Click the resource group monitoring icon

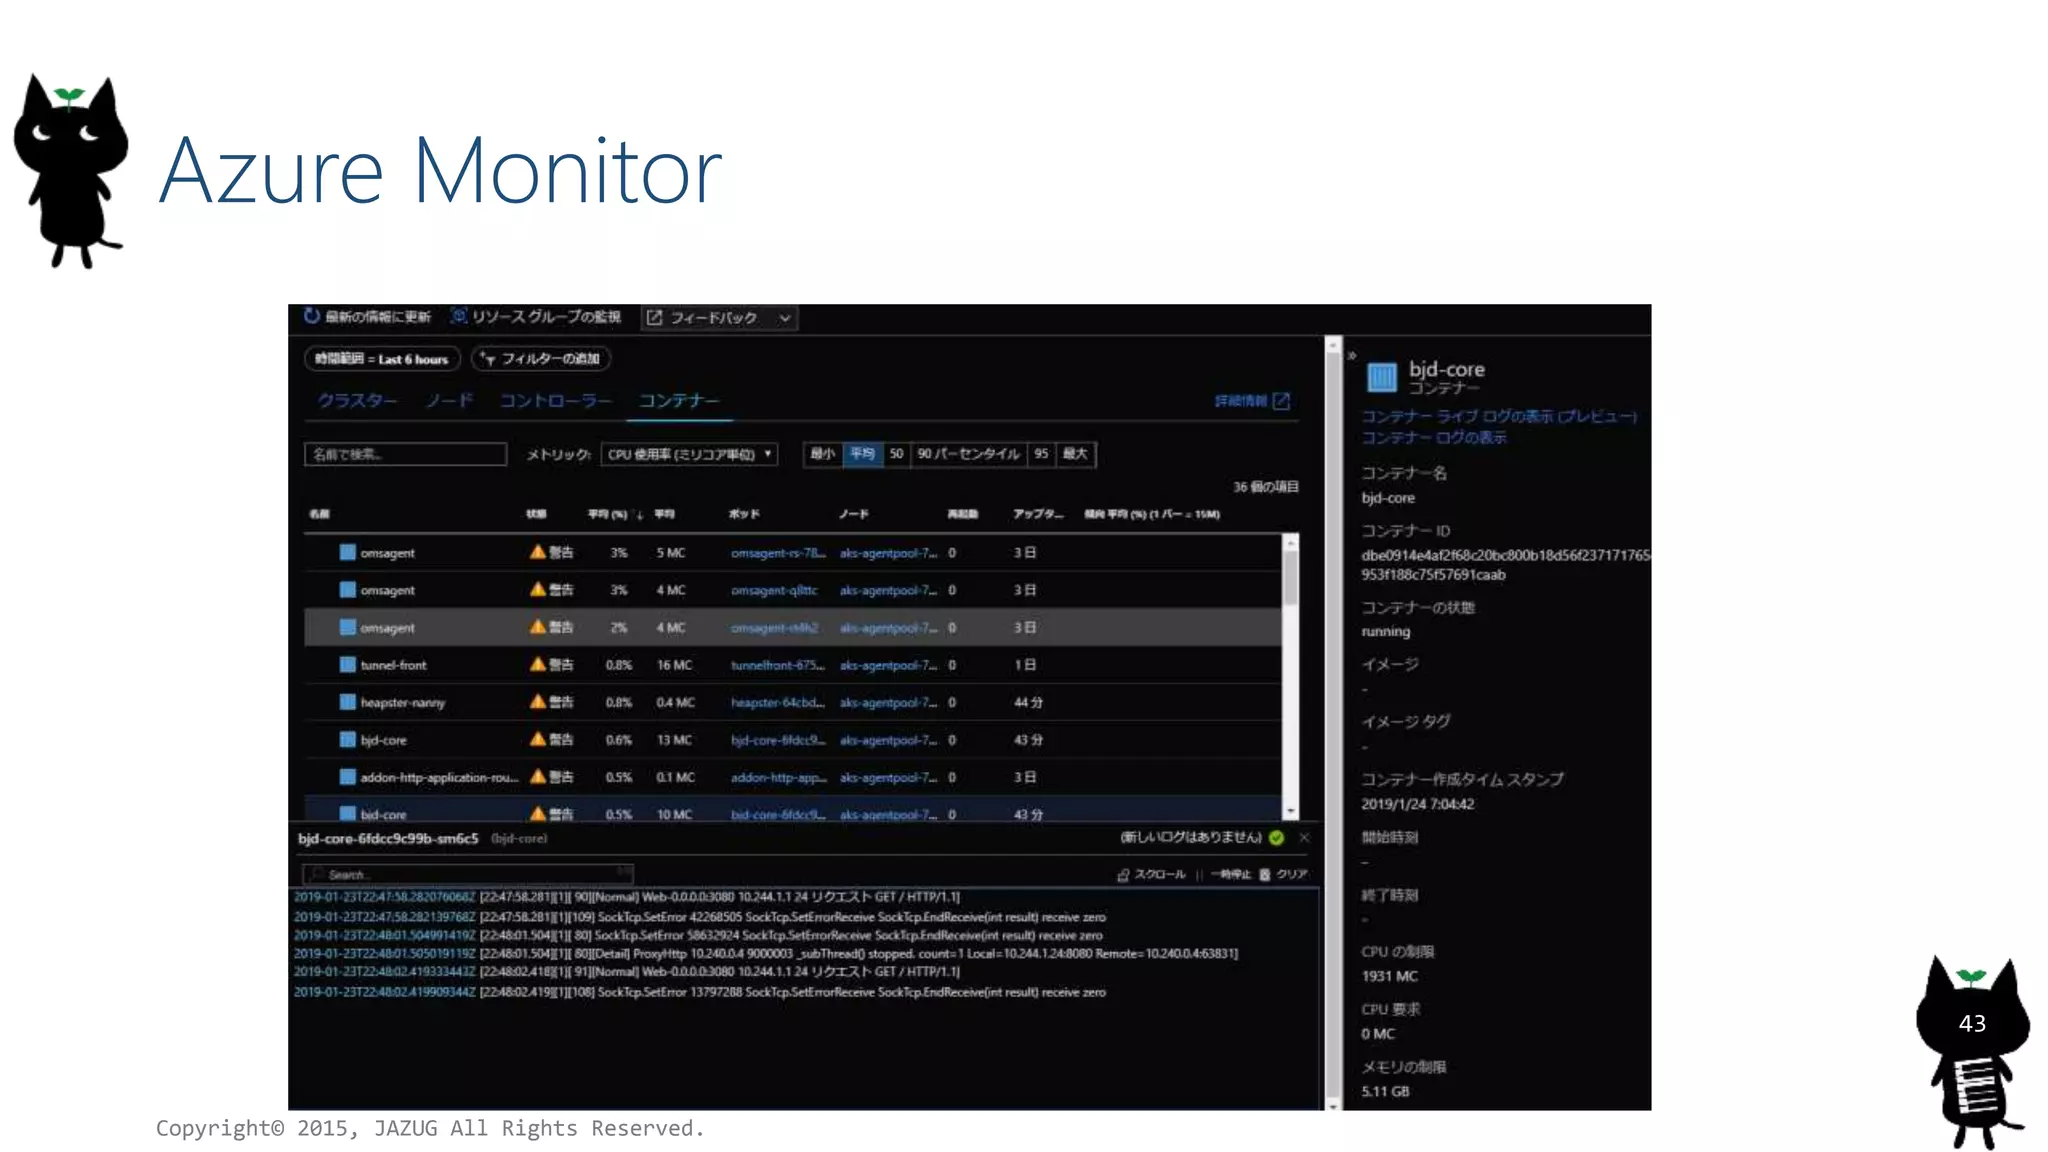tap(458, 316)
